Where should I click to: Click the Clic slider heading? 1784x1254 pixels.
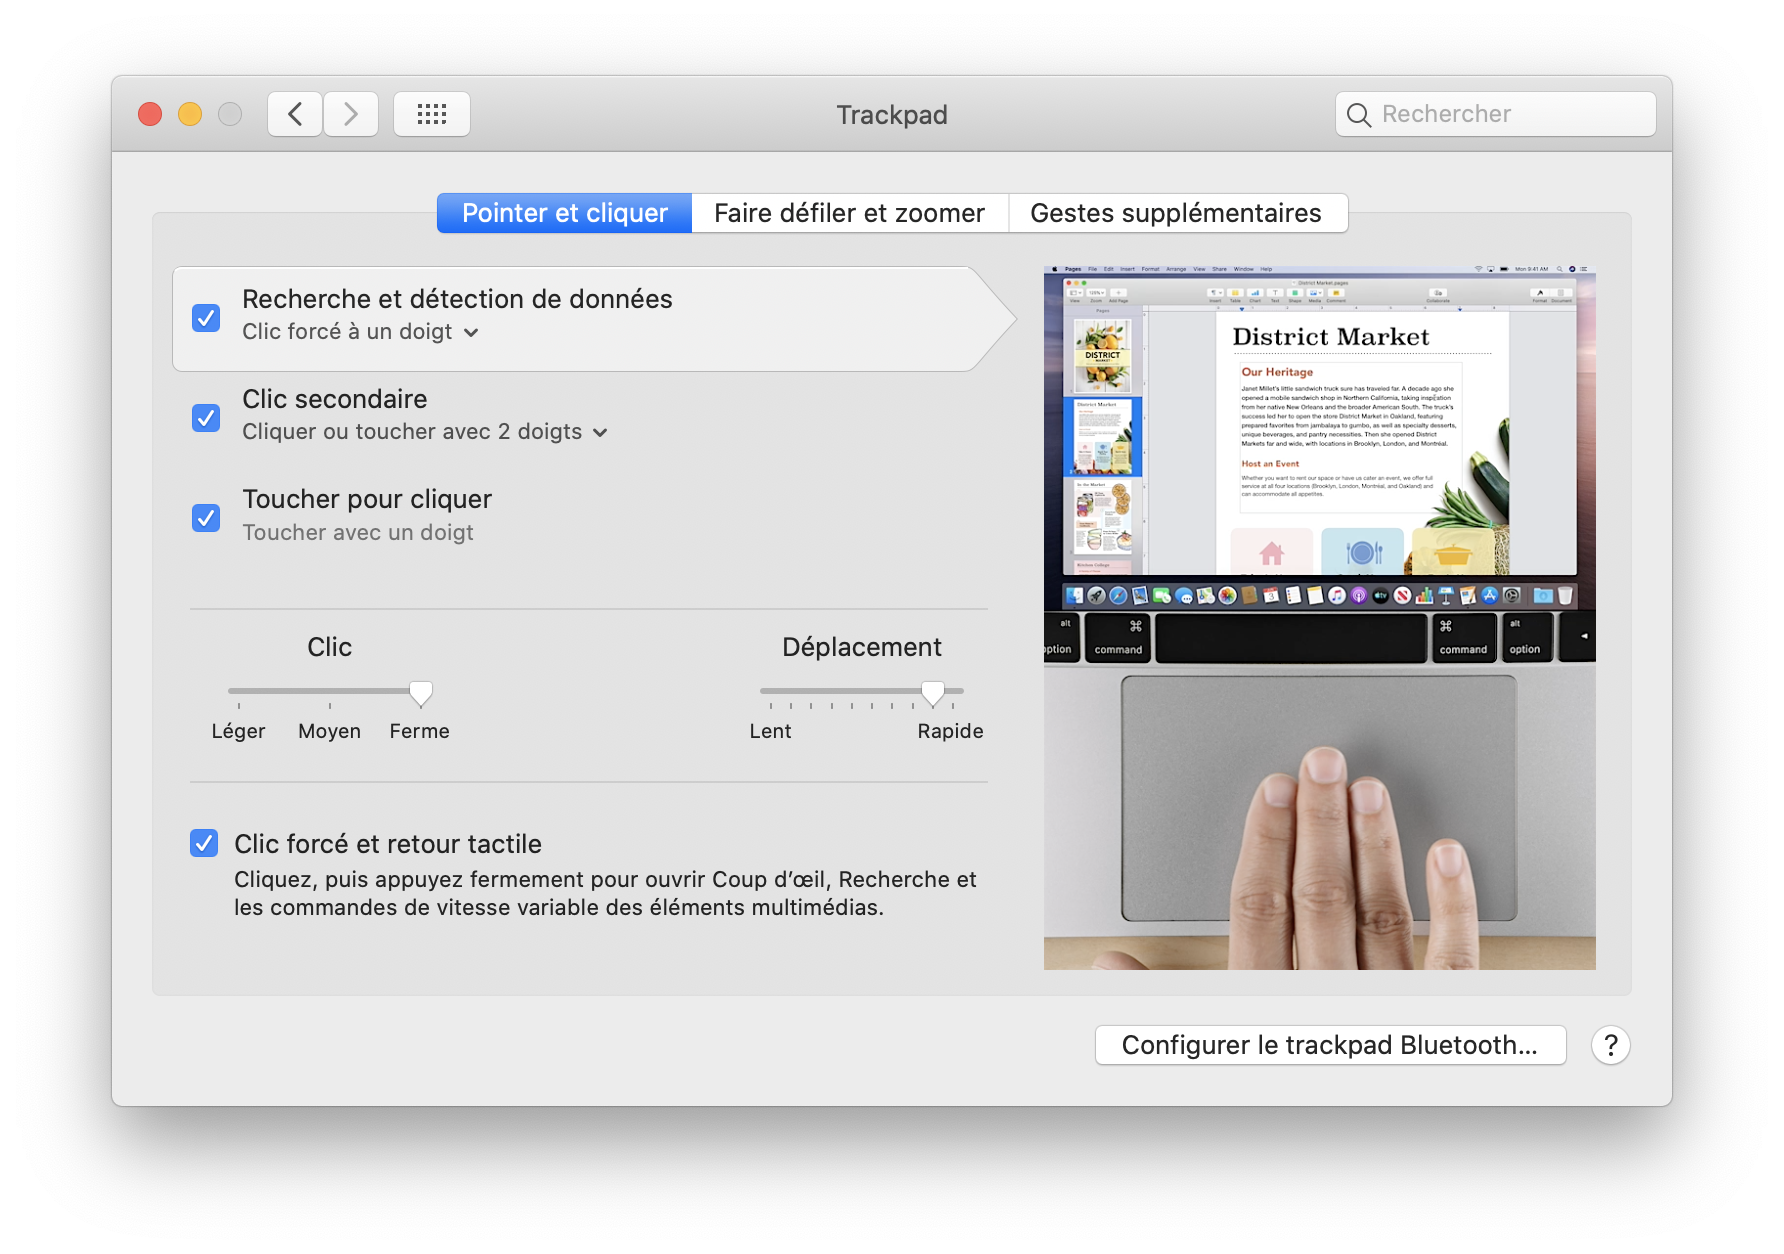tap(330, 647)
